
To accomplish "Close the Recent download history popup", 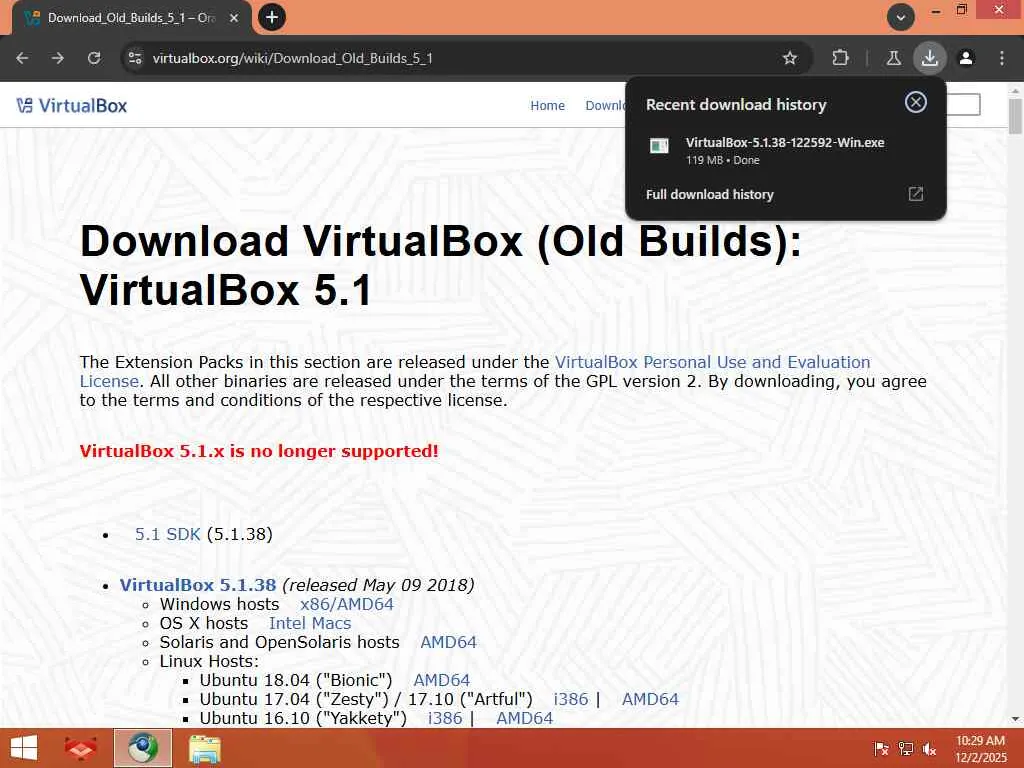I will [x=916, y=102].
